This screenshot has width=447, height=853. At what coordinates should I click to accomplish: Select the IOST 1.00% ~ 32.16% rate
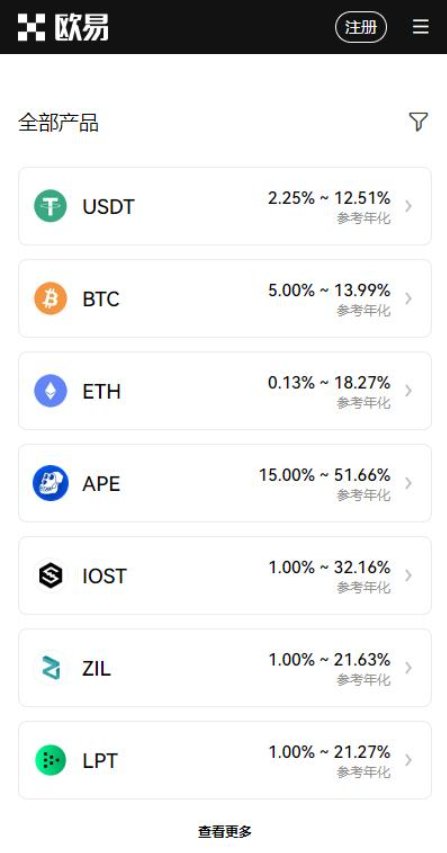(329, 567)
